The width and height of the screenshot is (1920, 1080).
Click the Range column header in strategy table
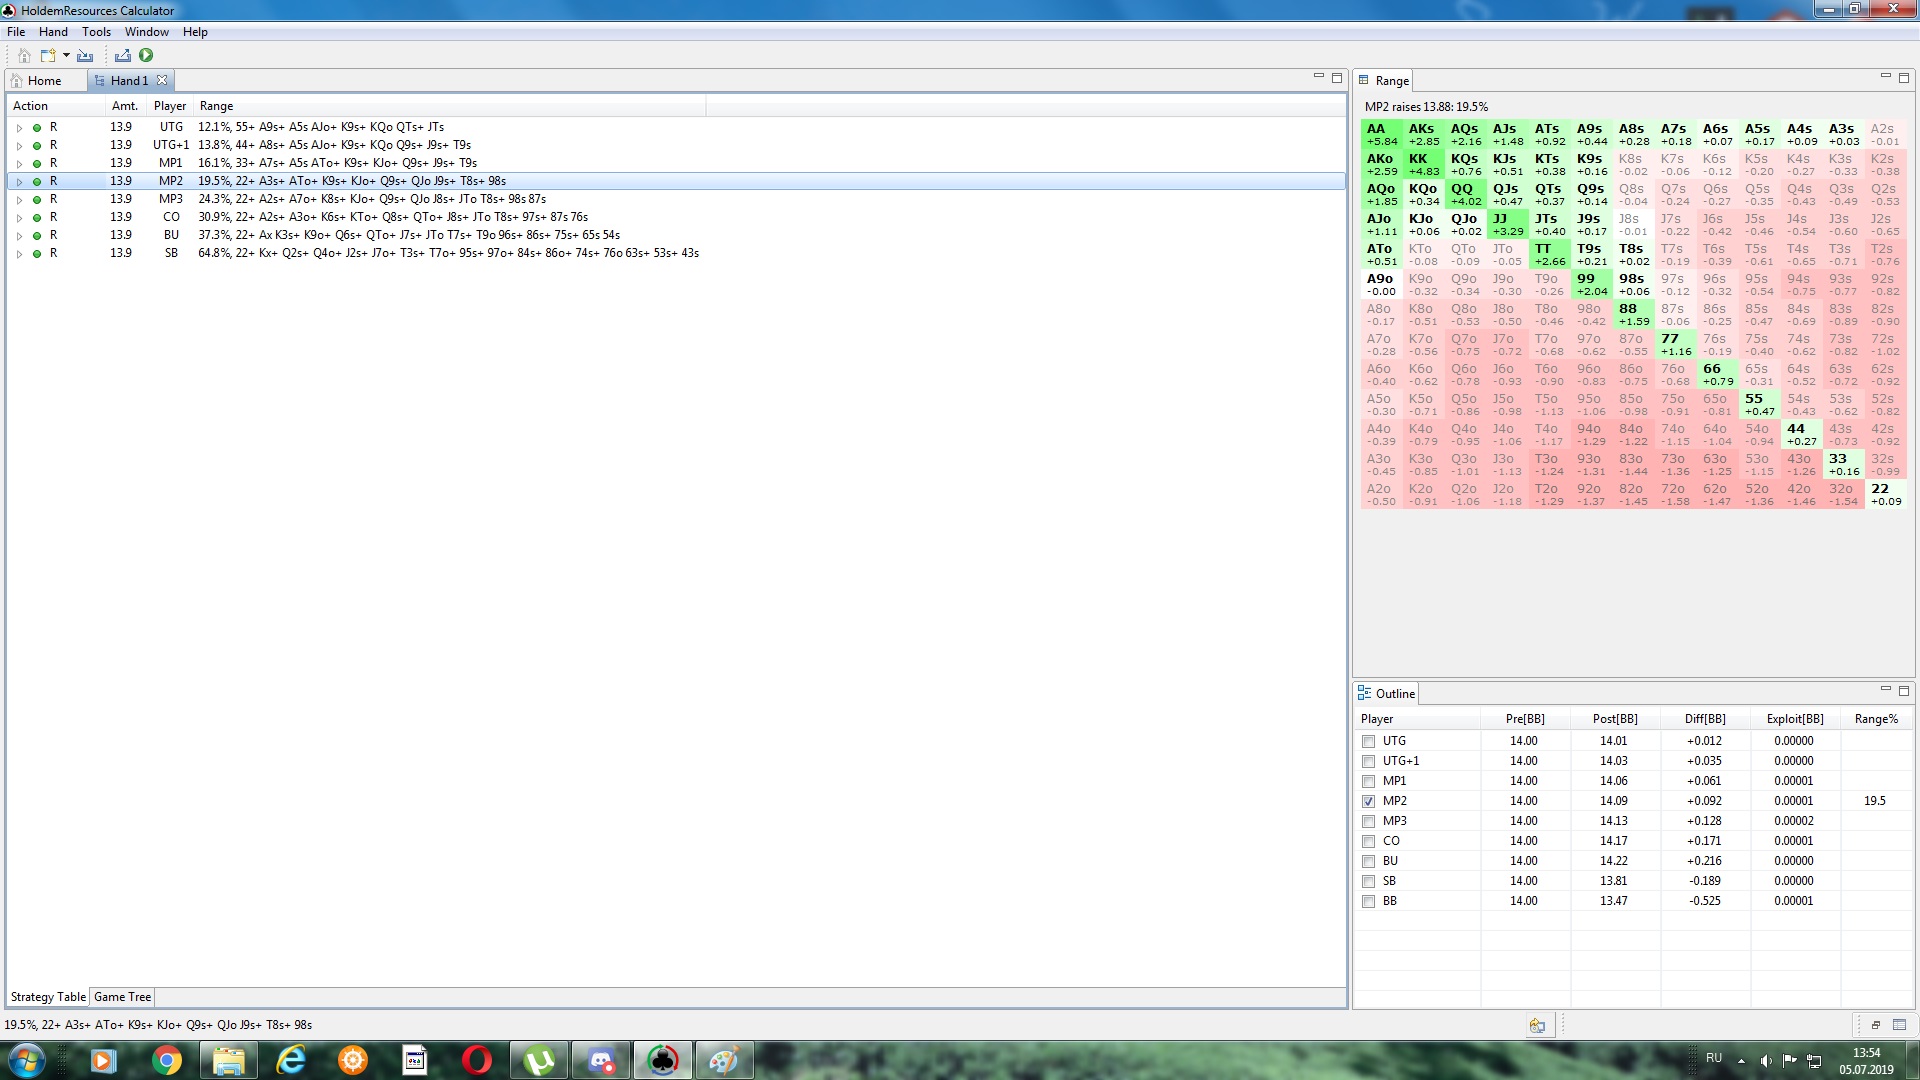coord(450,106)
